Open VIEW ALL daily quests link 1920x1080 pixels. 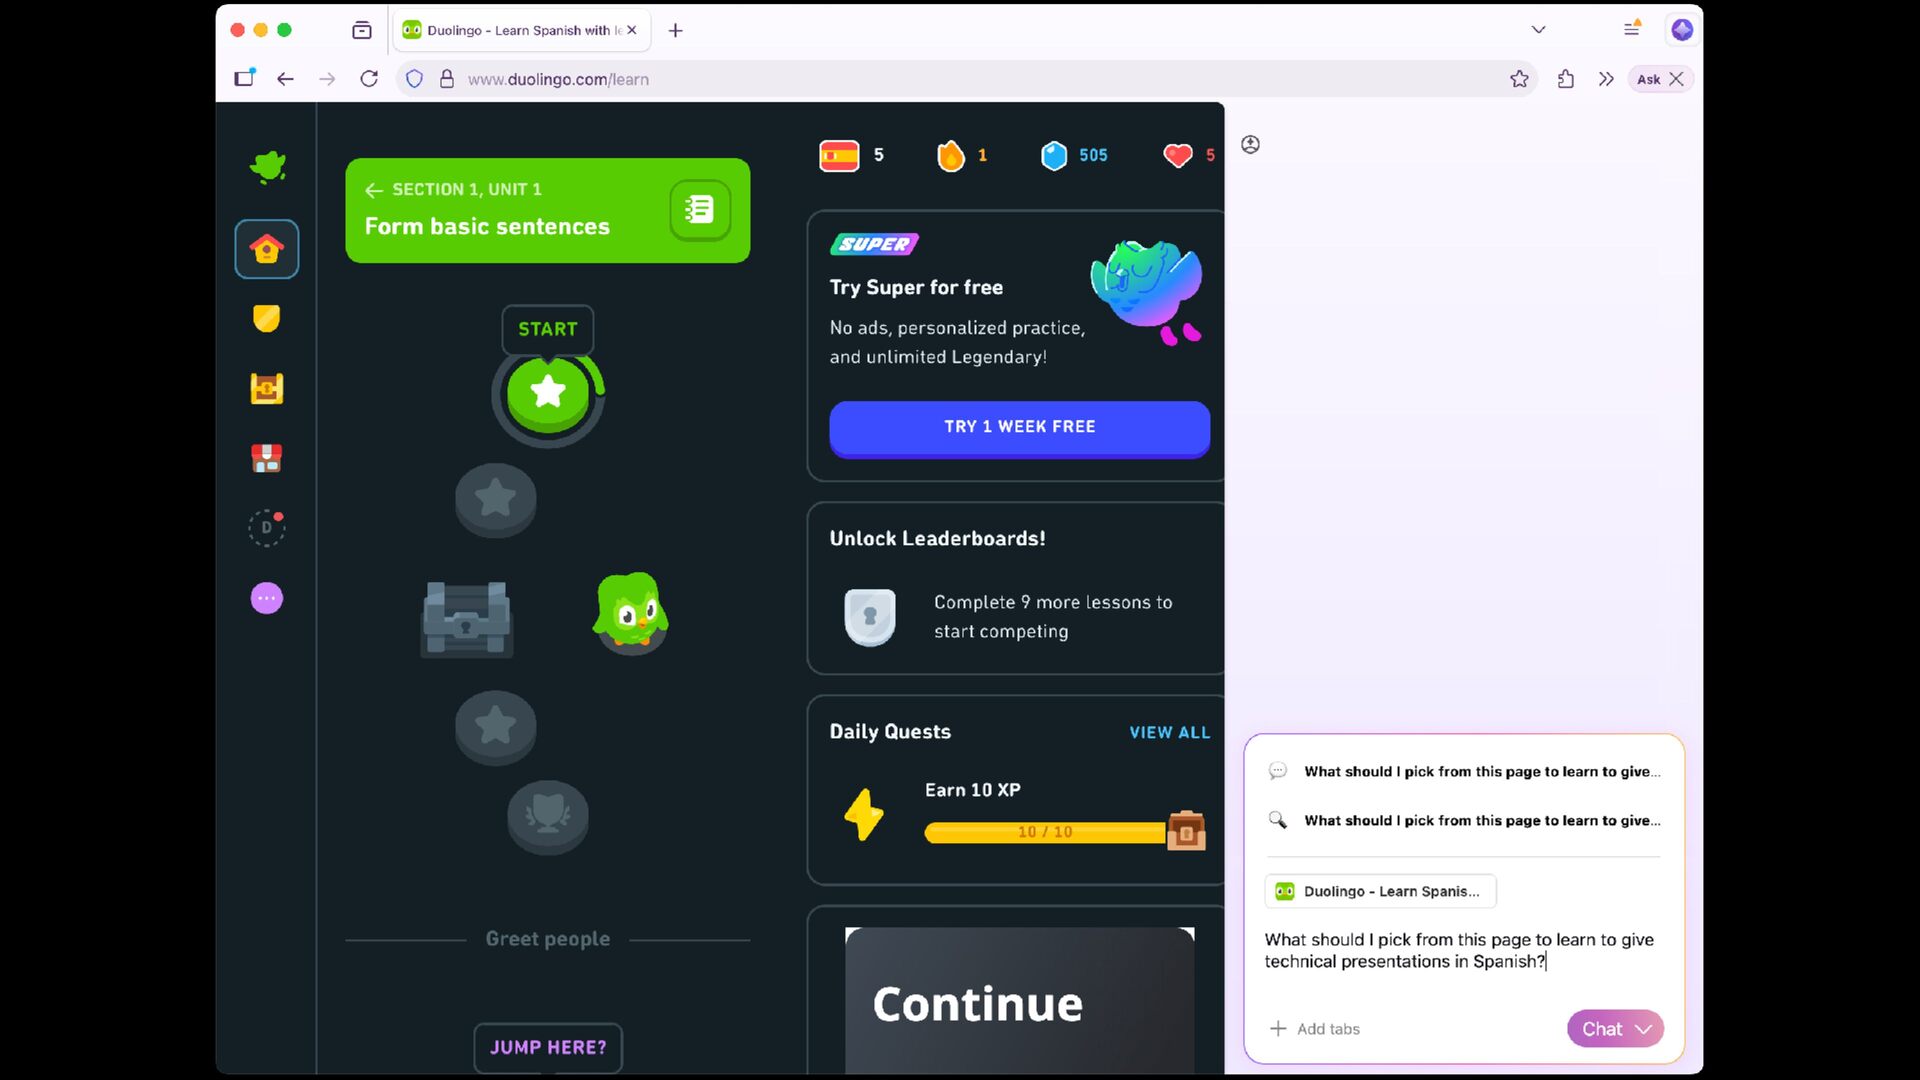[x=1169, y=733]
